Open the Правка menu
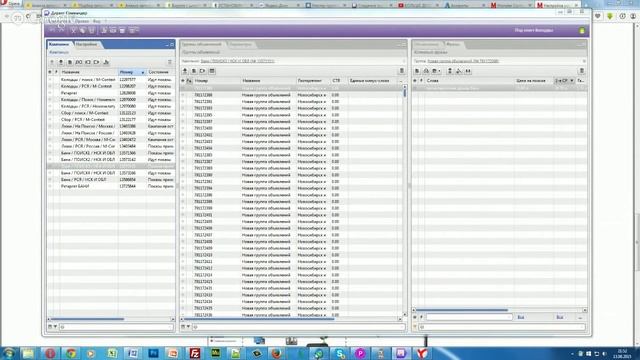The image size is (640, 360). (81, 21)
